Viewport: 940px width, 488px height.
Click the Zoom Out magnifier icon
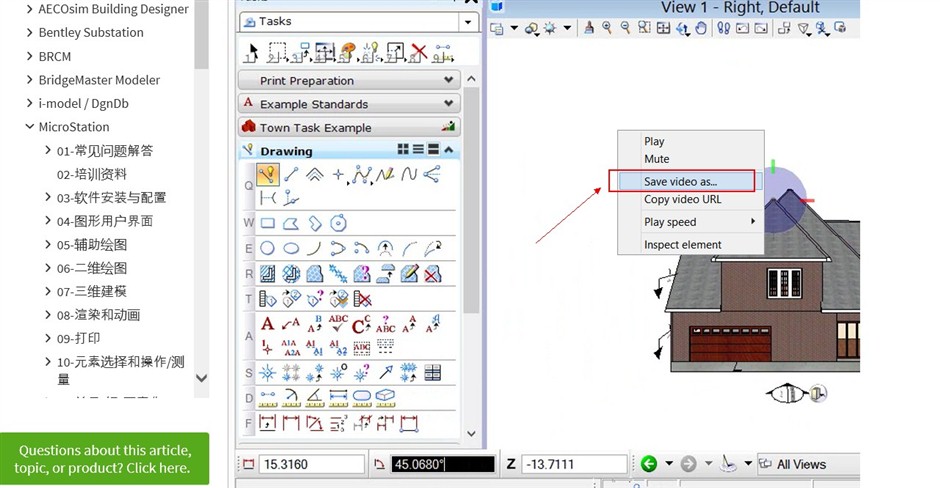pyautogui.click(x=625, y=28)
